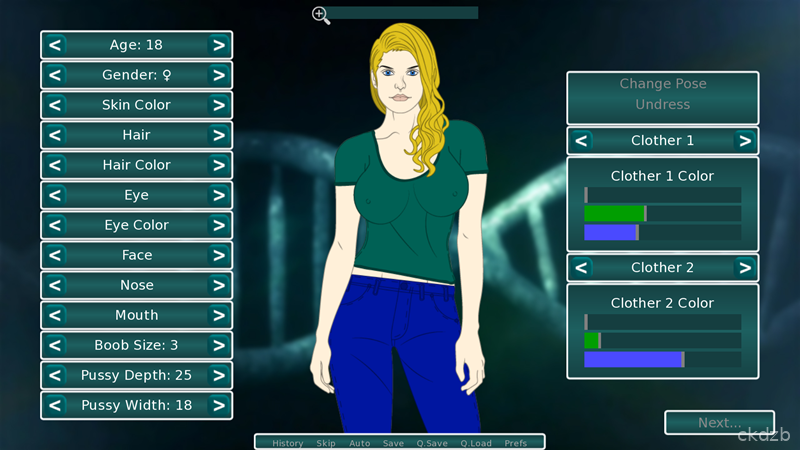The image size is (800, 450).
Task: Choose next Hair style arrow
Action: point(219,135)
